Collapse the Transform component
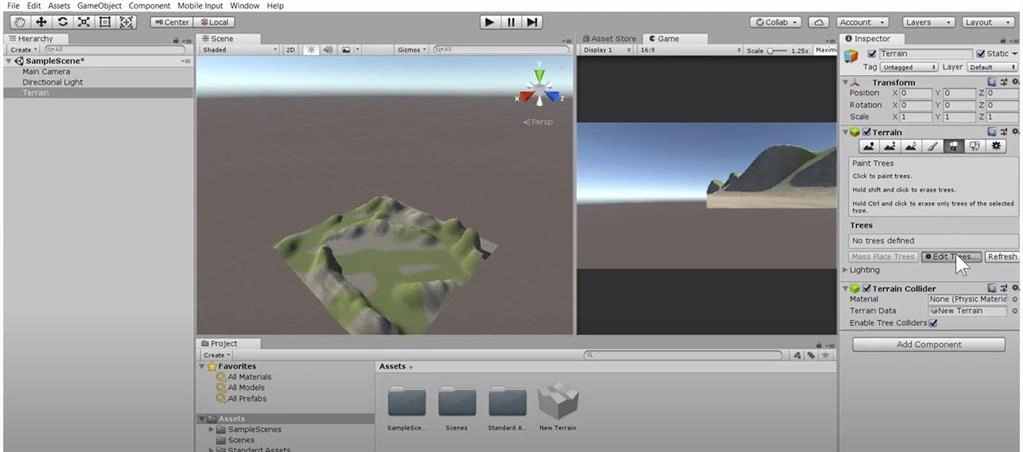The image size is (1023, 452). (846, 82)
